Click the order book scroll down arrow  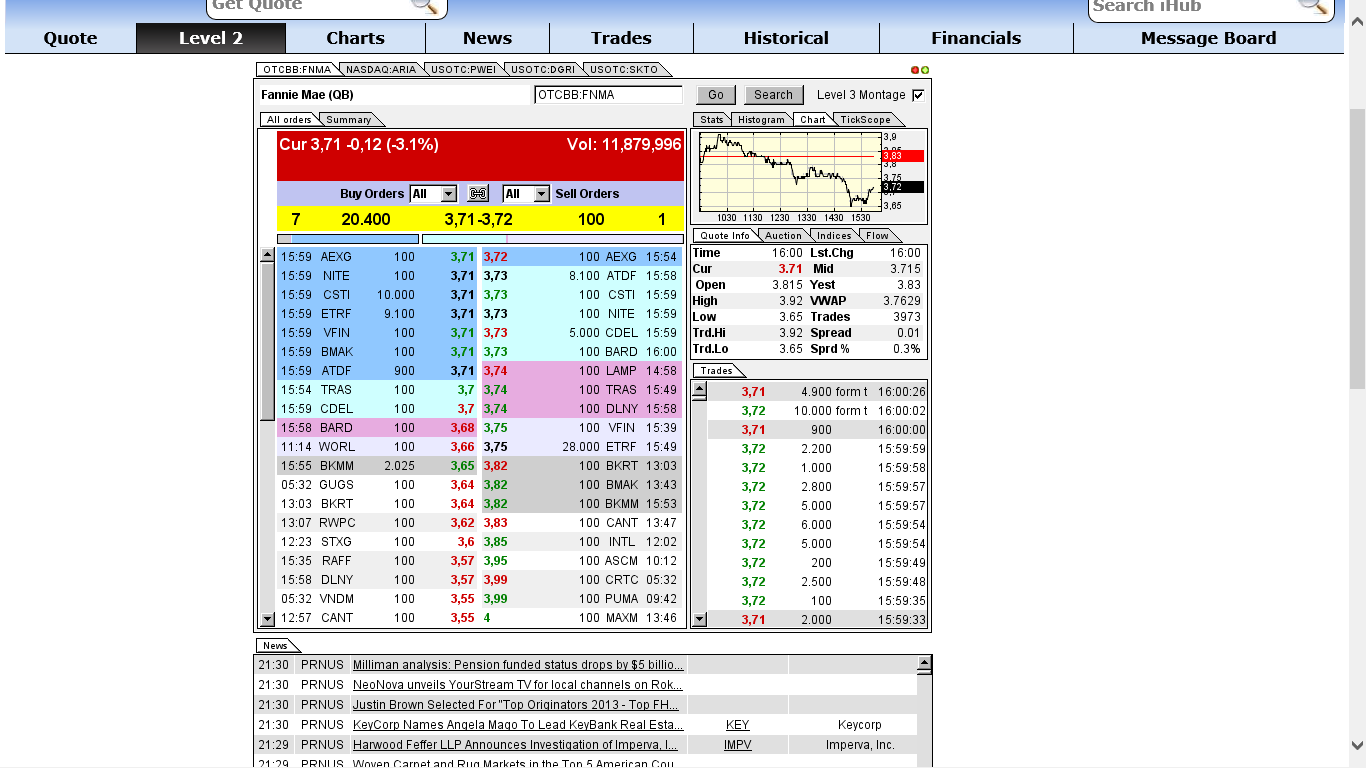tap(267, 619)
